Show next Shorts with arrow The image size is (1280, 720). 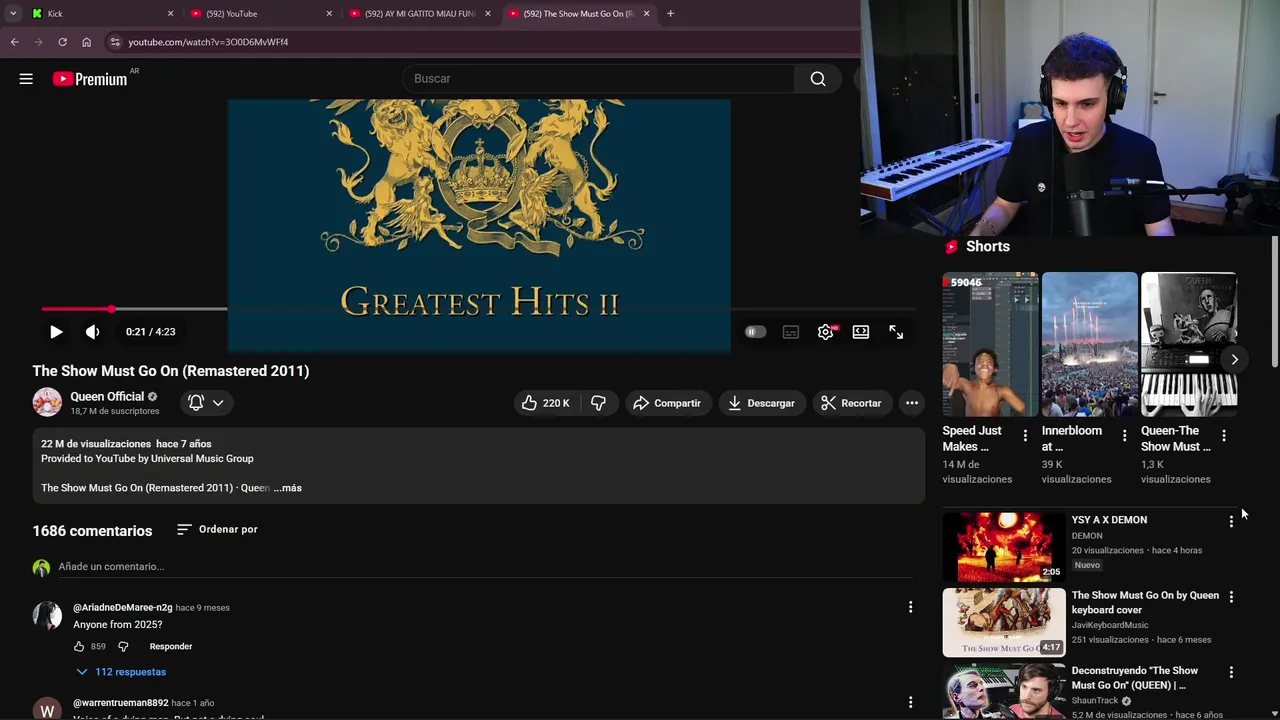tap(1235, 359)
